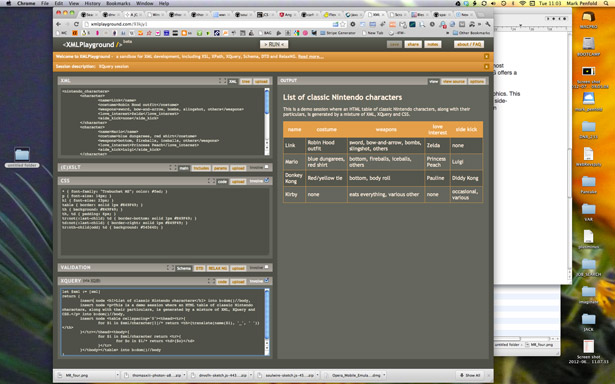Select Schema tab in VALIDATION panel
The image size is (615, 384).
[184, 268]
